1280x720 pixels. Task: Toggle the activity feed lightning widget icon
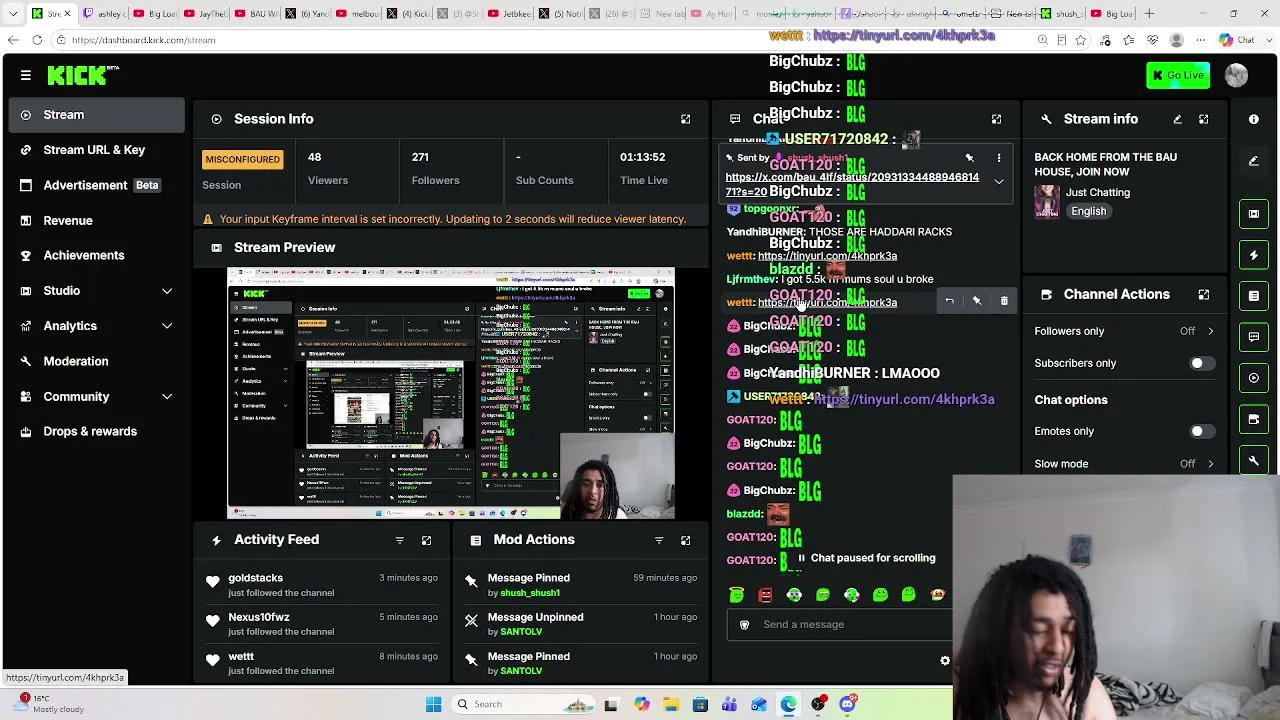point(1254,255)
